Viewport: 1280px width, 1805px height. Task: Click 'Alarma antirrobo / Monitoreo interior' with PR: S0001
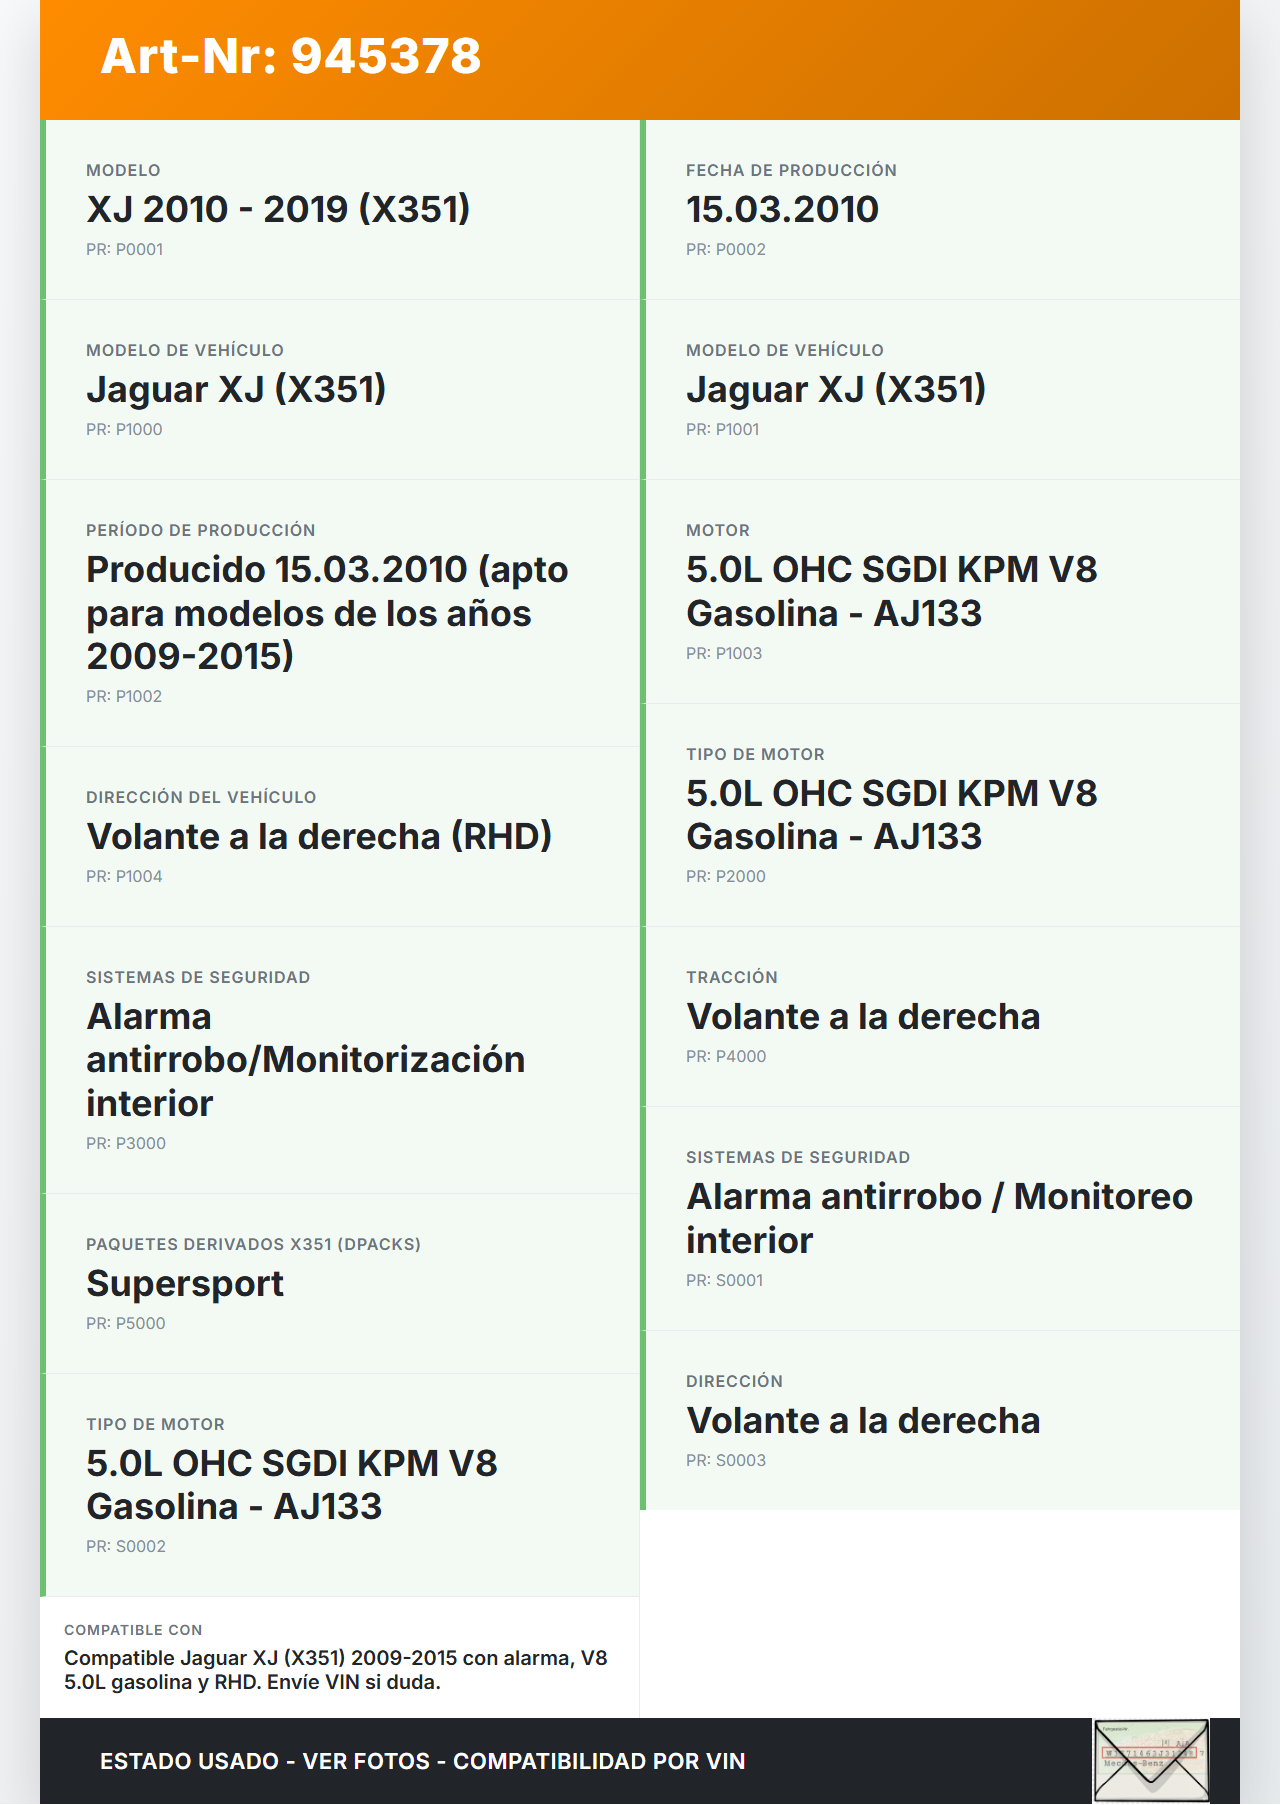[x=939, y=1218]
